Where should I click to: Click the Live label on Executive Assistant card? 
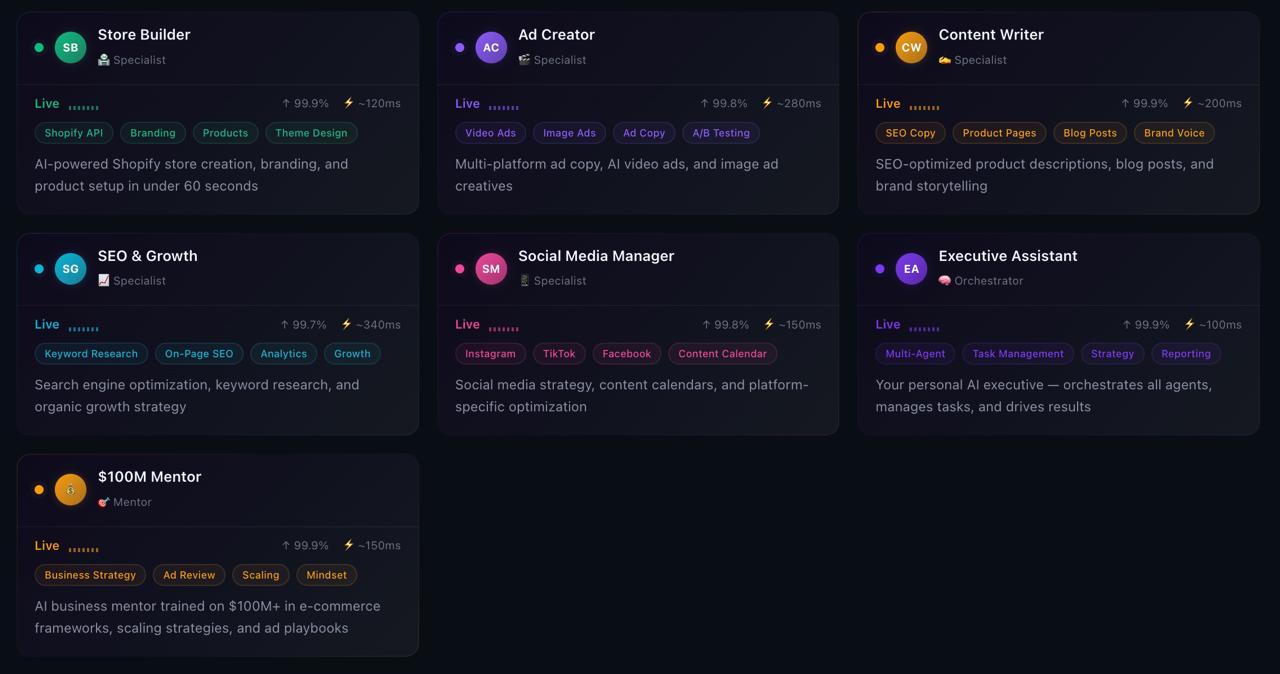point(888,325)
